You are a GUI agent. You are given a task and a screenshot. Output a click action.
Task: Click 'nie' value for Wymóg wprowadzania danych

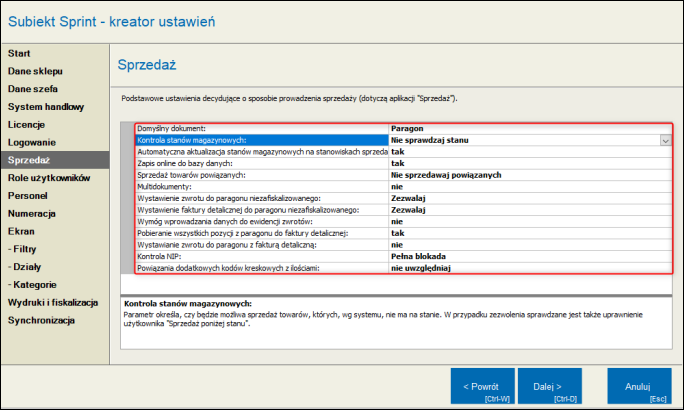[x=530, y=222]
